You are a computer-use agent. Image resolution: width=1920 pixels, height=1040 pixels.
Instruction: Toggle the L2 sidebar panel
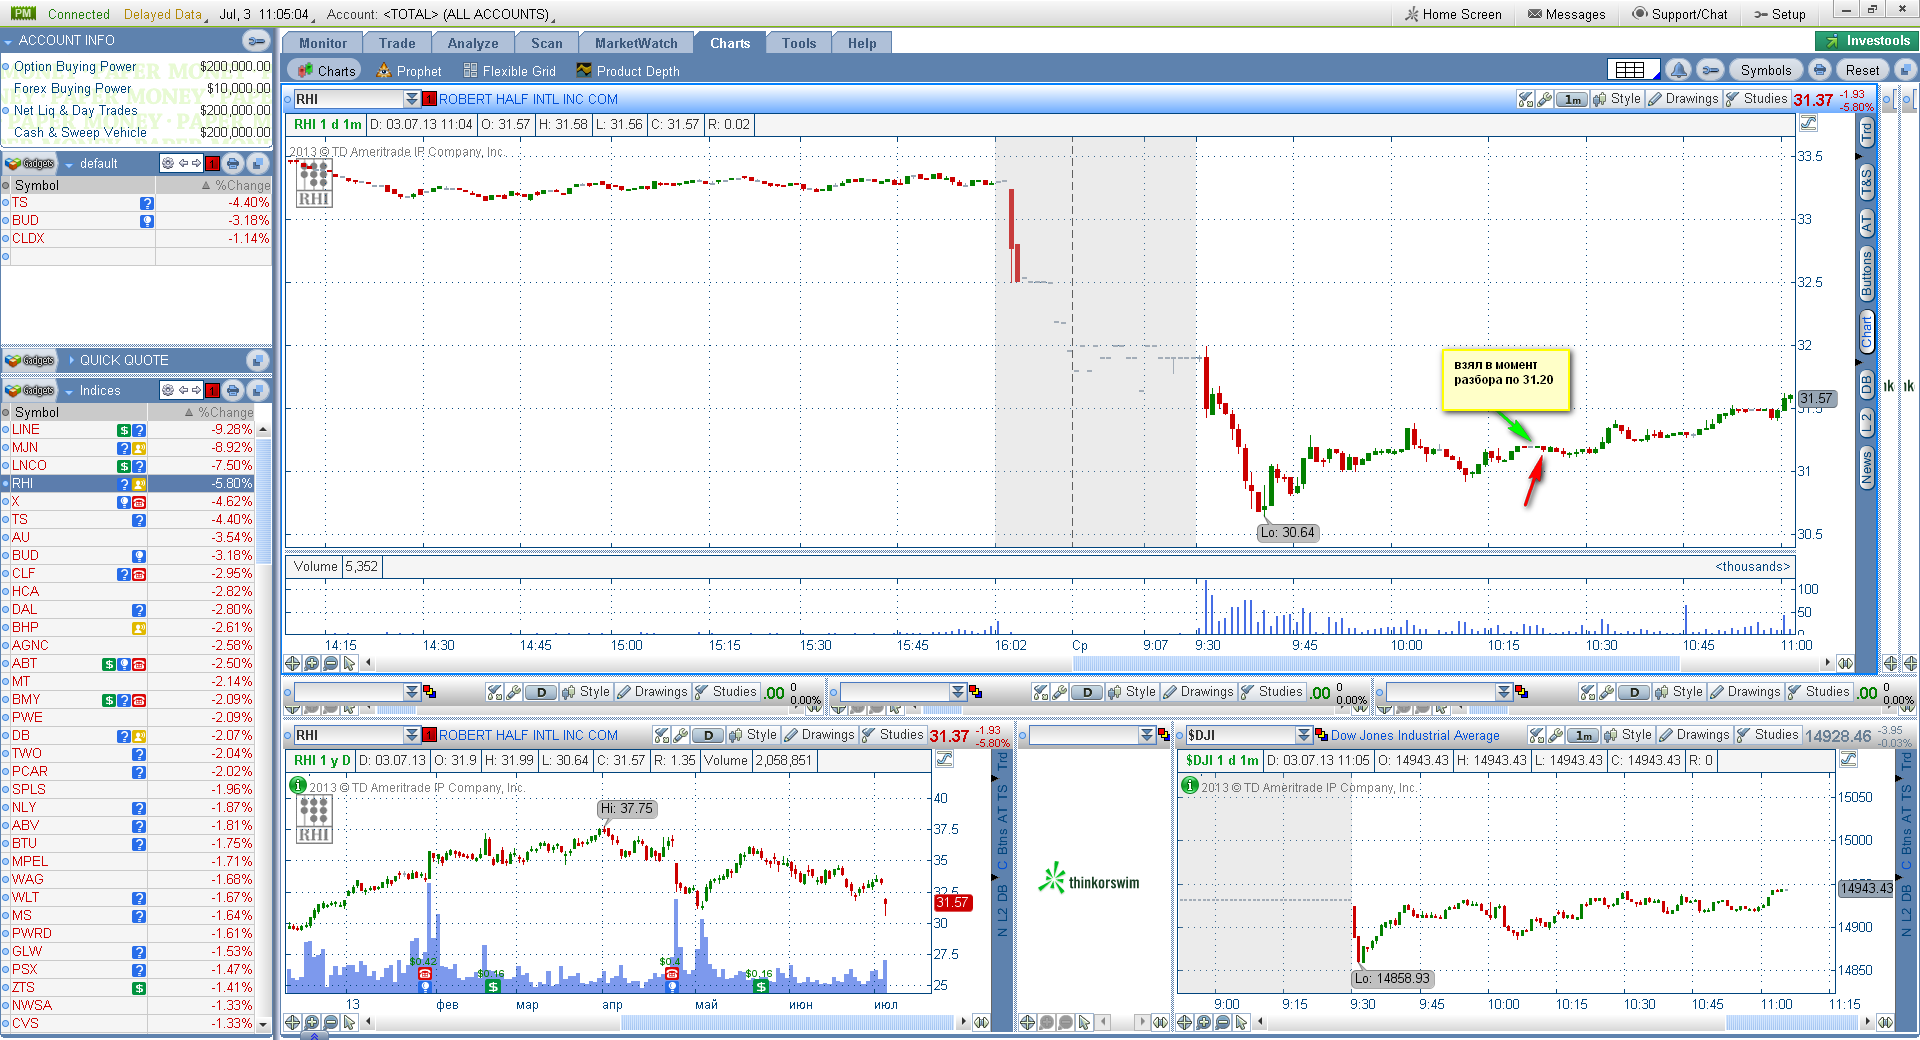click(1866, 423)
